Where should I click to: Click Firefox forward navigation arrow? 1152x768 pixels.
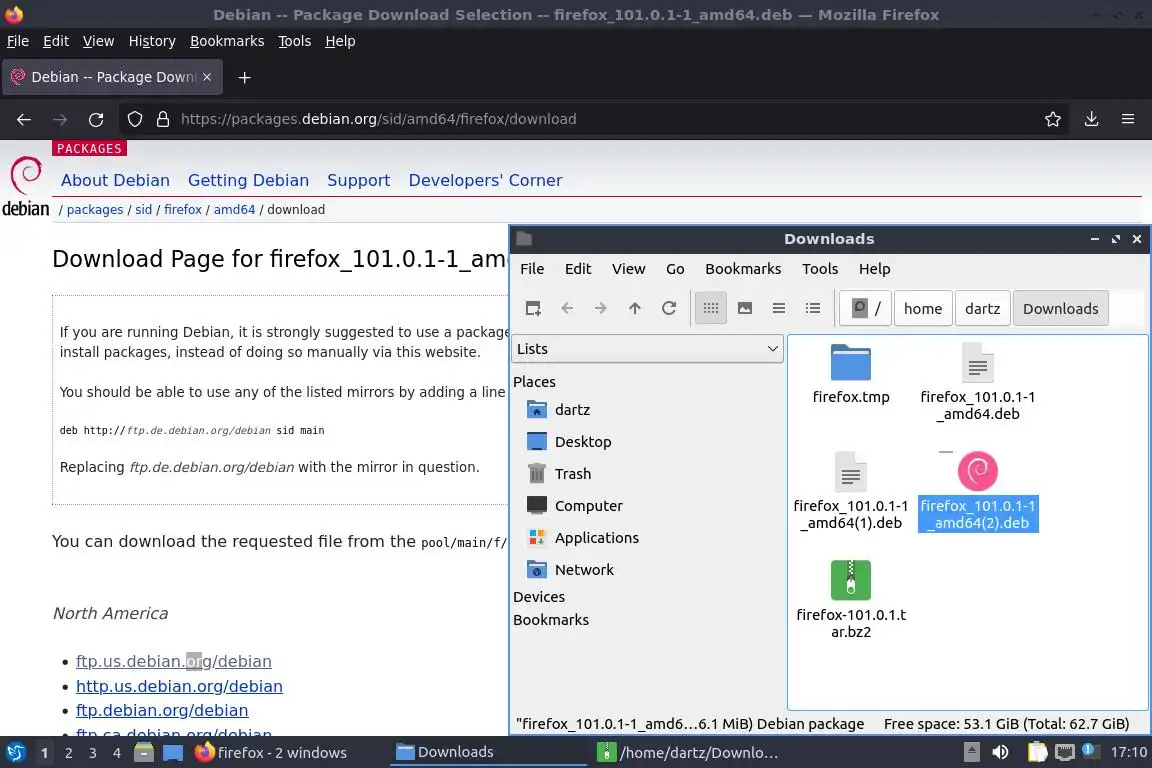pyautogui.click(x=60, y=119)
